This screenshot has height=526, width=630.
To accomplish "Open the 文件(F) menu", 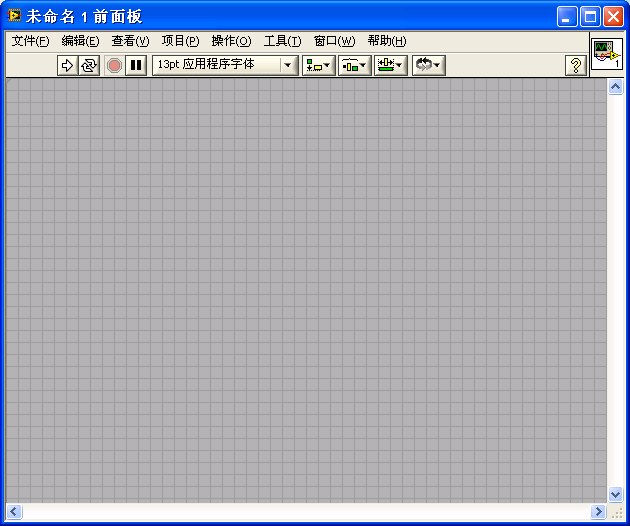I will pos(30,41).
